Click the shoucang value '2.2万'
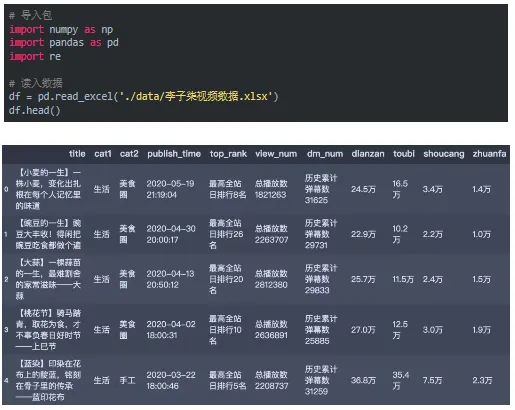Viewport: 515px width, 410px height. [433, 234]
